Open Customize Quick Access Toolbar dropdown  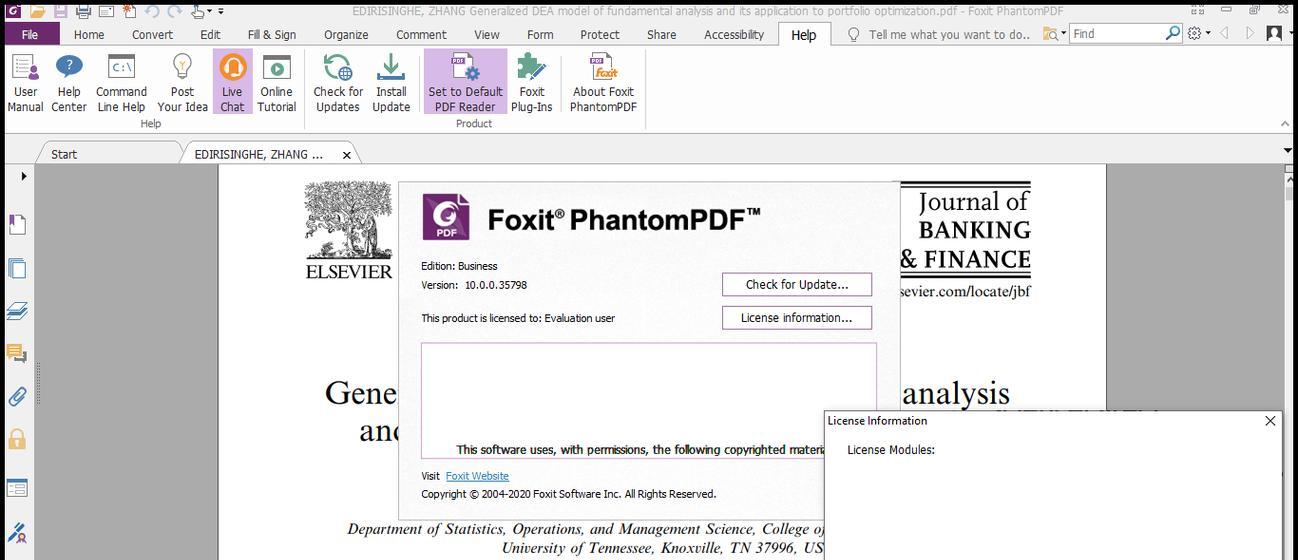point(221,11)
